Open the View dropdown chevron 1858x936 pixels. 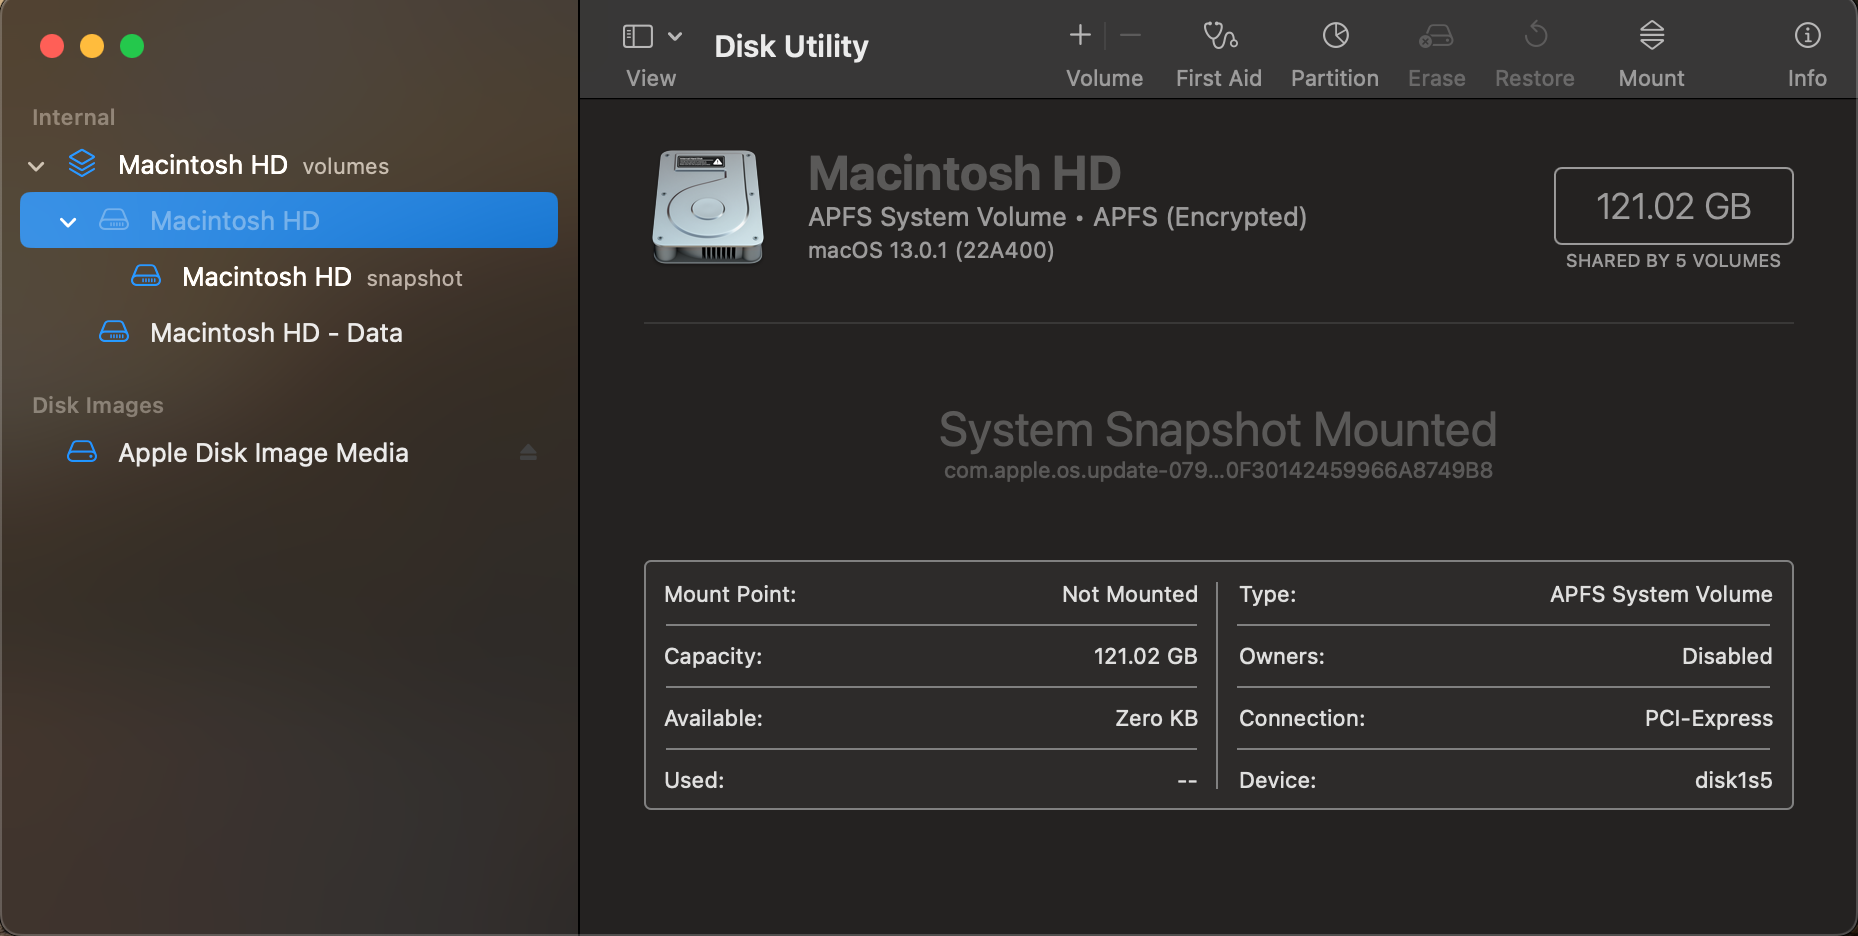(x=675, y=37)
